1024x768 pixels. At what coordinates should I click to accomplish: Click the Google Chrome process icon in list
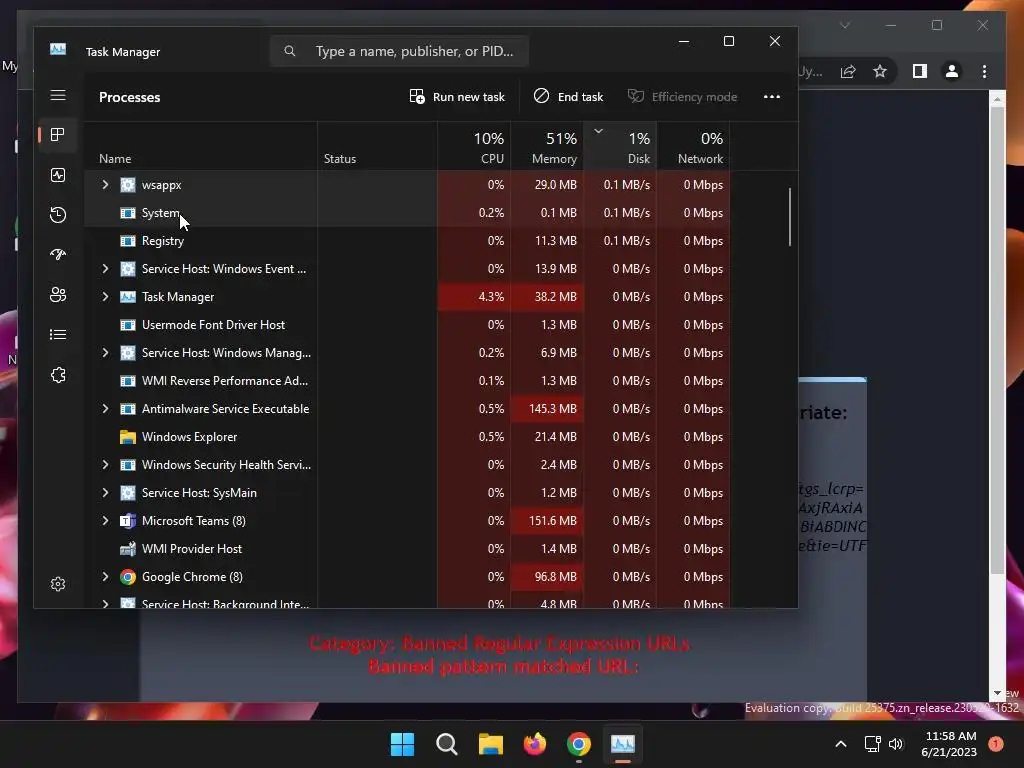tap(128, 577)
